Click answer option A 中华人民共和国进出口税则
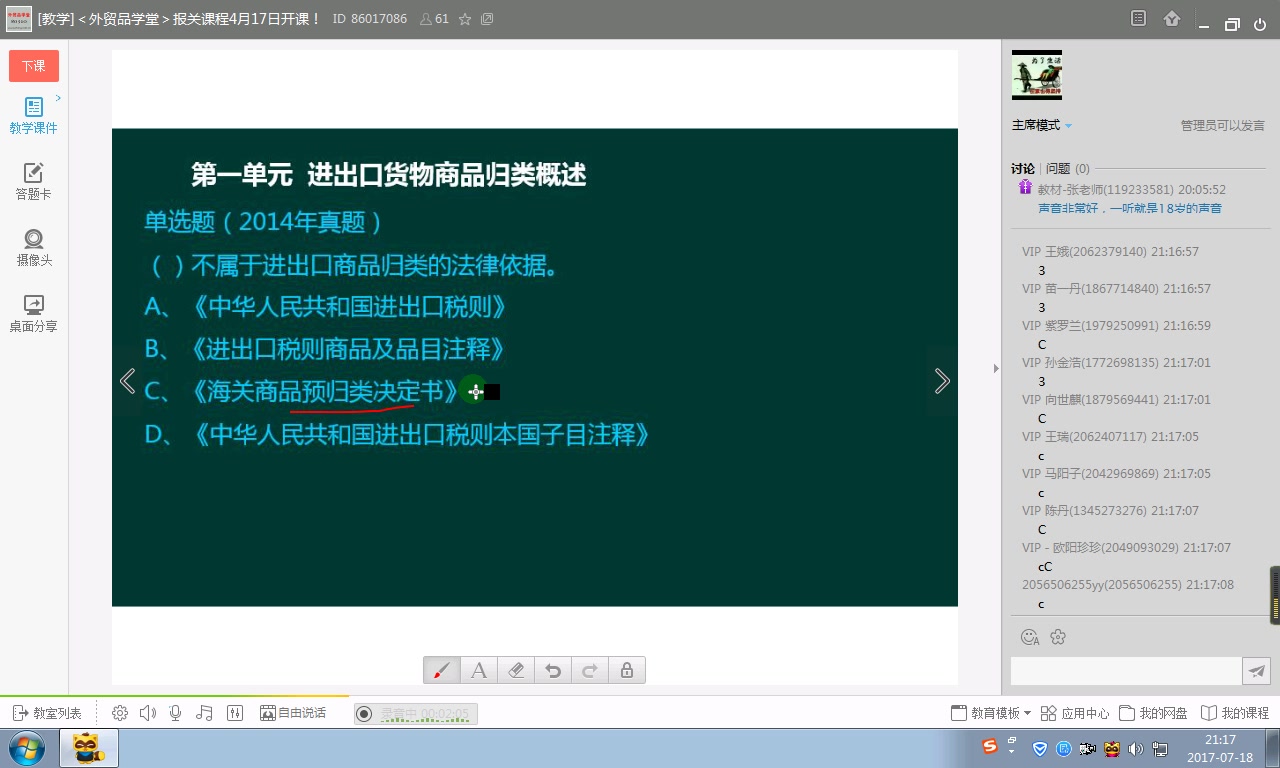1280x768 pixels. [x=326, y=307]
